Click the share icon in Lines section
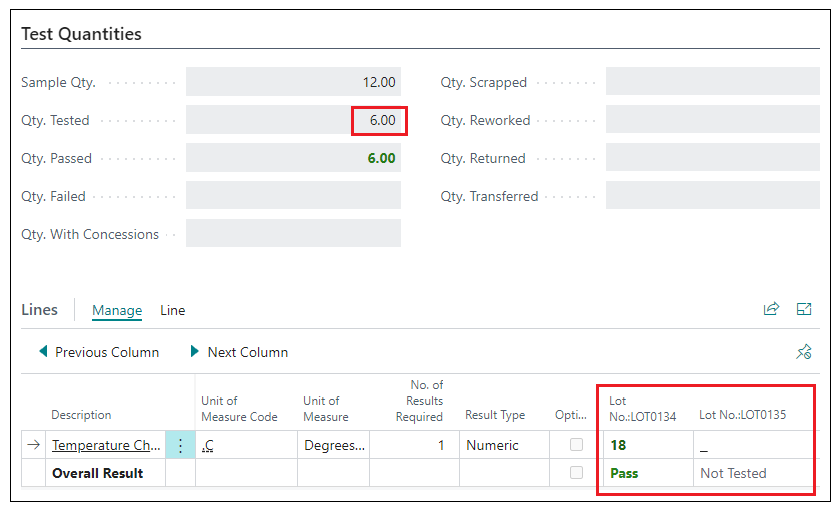Viewport: 837px width, 510px height. [x=771, y=310]
